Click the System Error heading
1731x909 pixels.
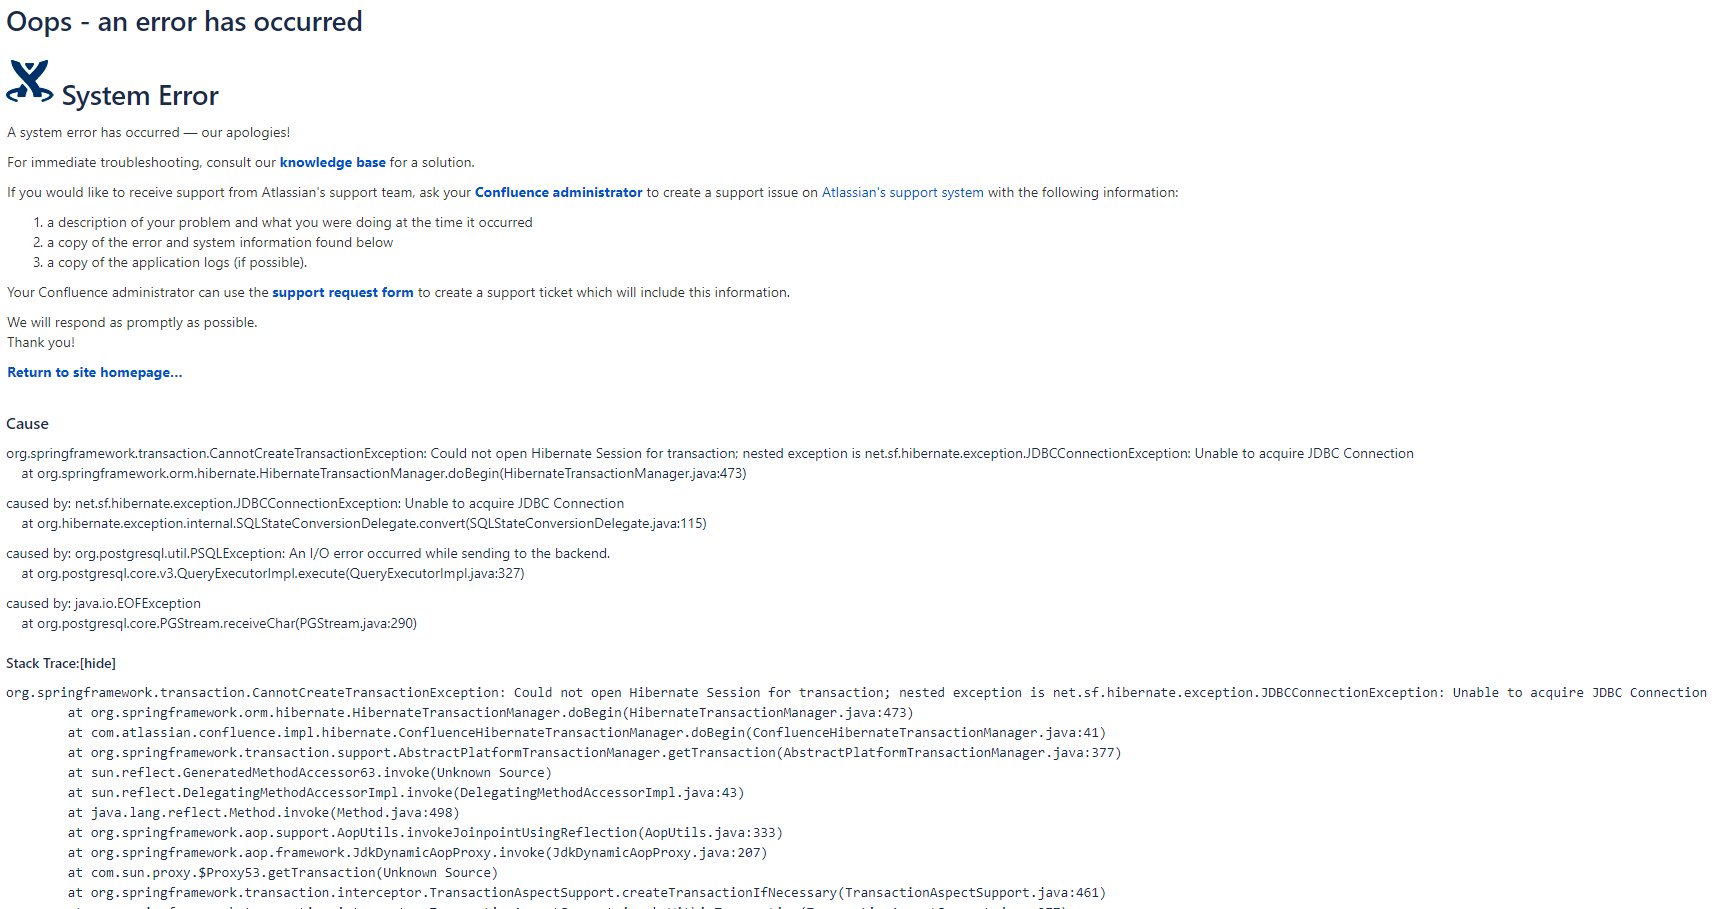pyautogui.click(x=139, y=96)
